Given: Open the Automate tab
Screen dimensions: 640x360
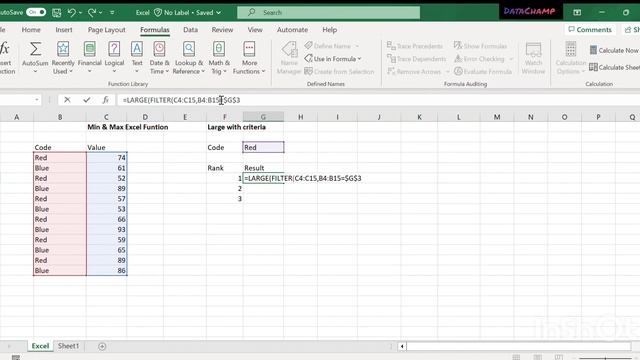Looking at the screenshot, I should pyautogui.click(x=292, y=30).
